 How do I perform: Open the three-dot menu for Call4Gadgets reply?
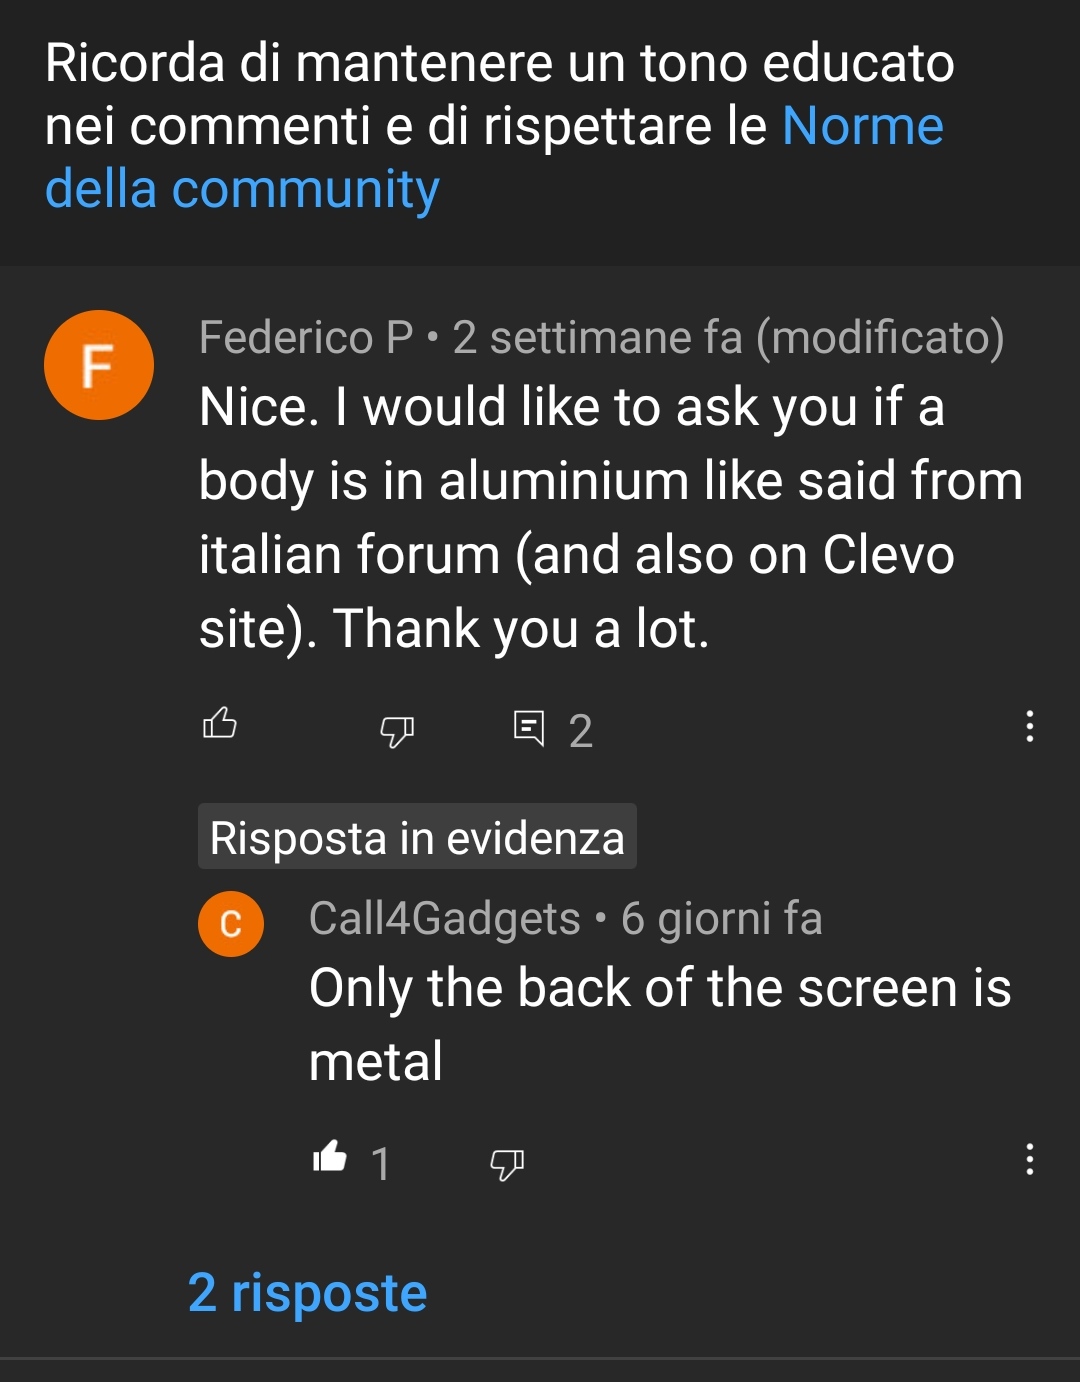pyautogui.click(x=1029, y=1159)
